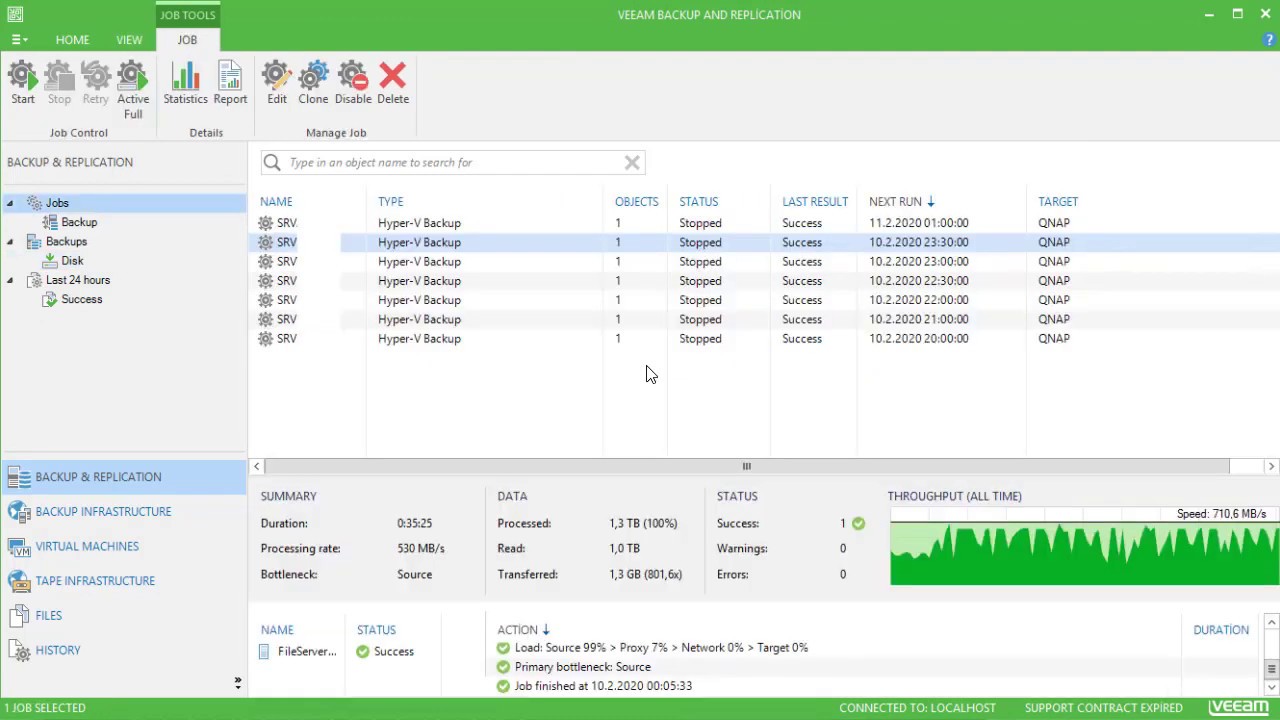
Task: Sort by the Name column header
Action: point(276,202)
